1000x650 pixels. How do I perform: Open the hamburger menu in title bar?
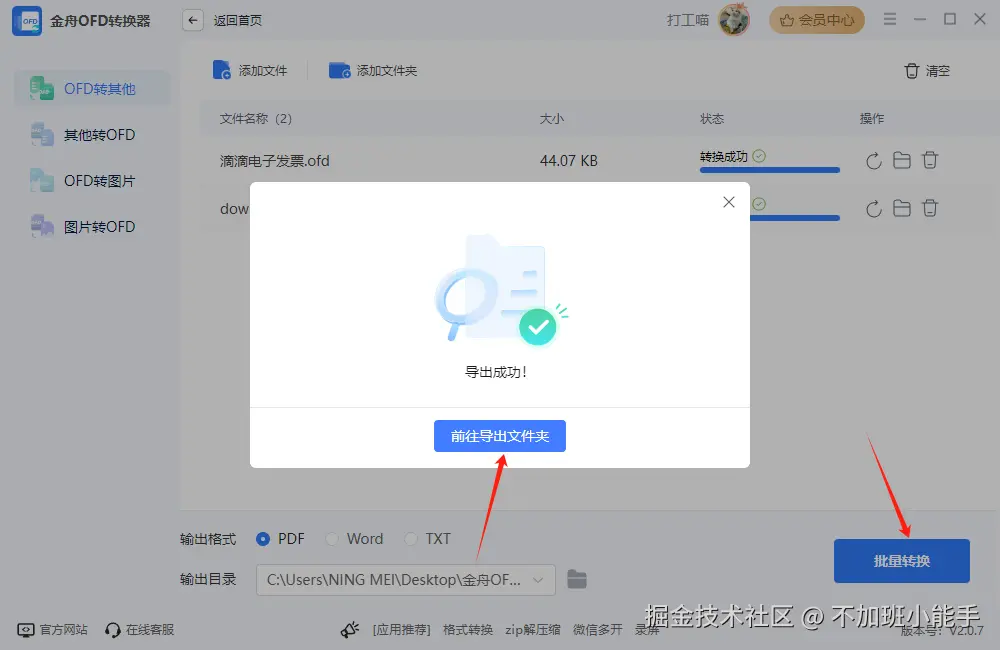(890, 19)
